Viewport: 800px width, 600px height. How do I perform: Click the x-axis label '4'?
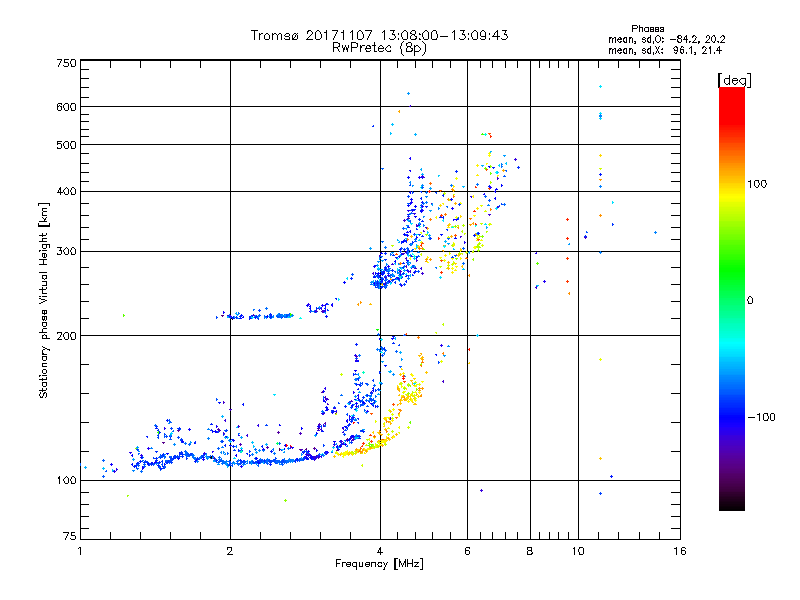(x=380, y=551)
